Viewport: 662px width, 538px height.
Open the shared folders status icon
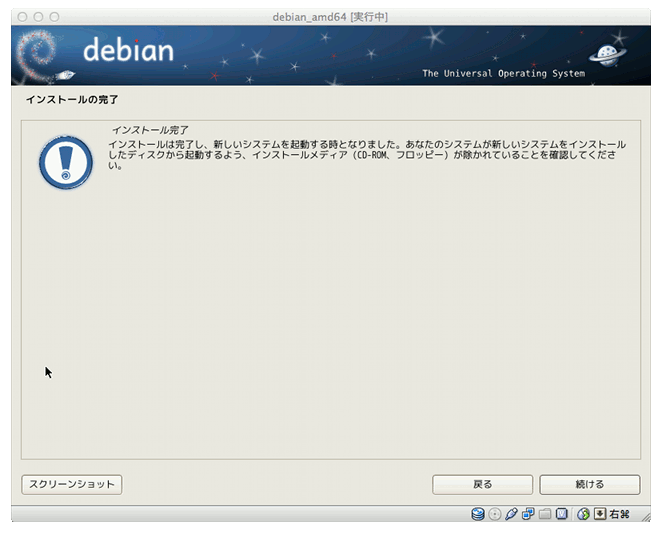click(545, 514)
